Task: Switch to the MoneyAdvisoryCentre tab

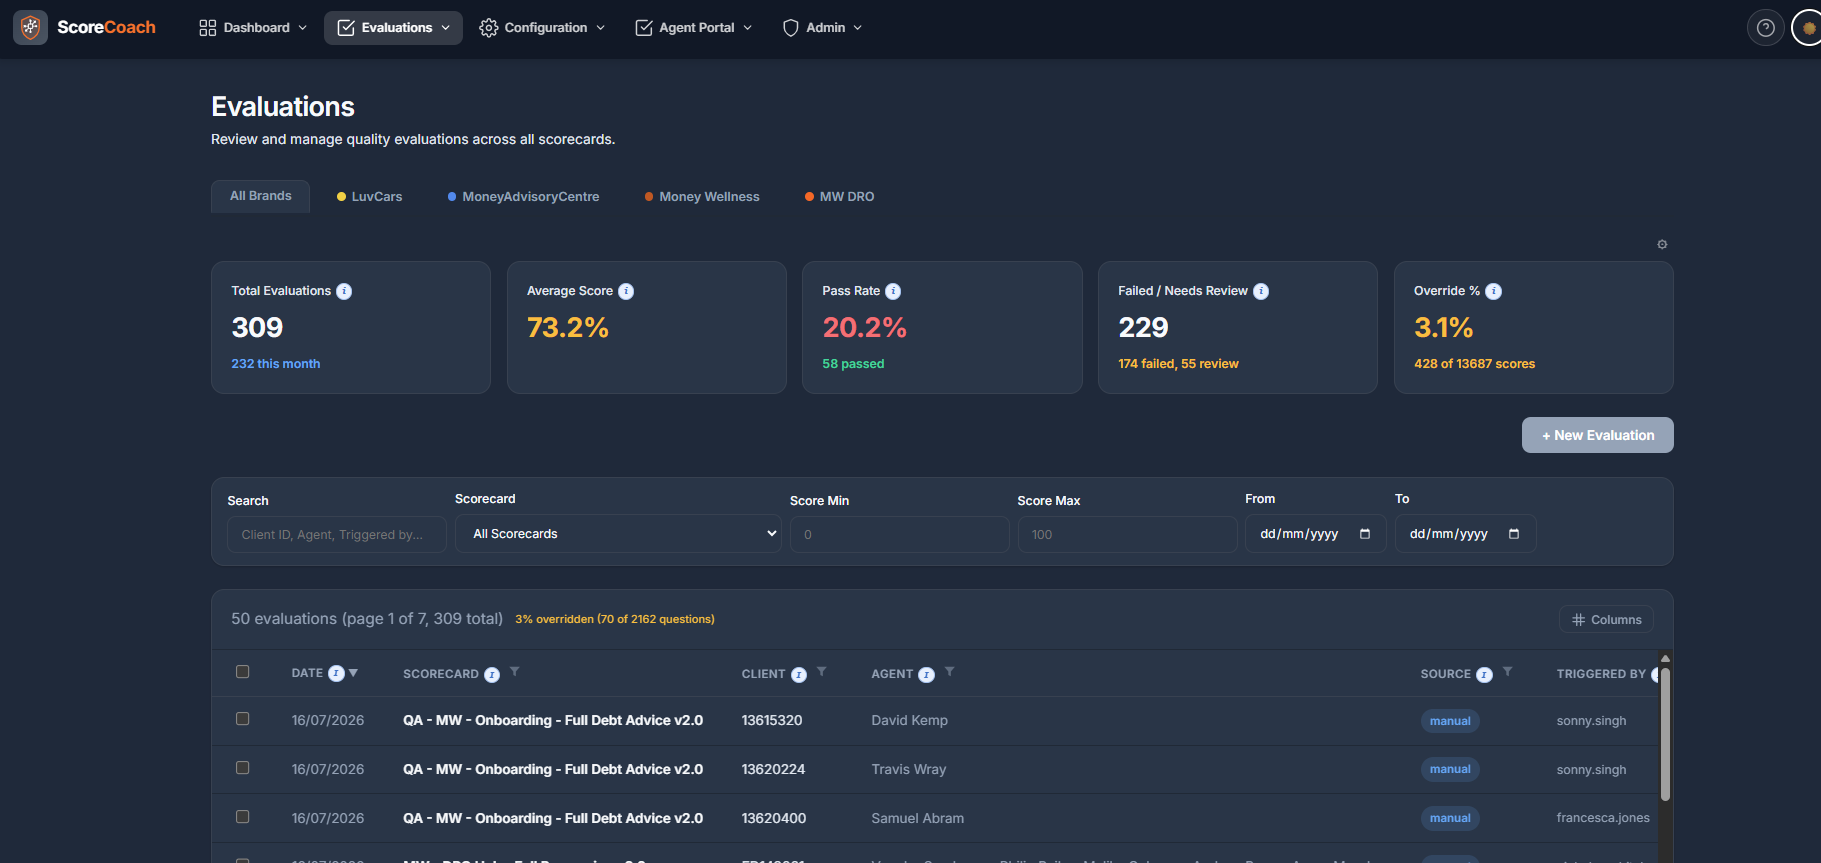Action: click(523, 197)
